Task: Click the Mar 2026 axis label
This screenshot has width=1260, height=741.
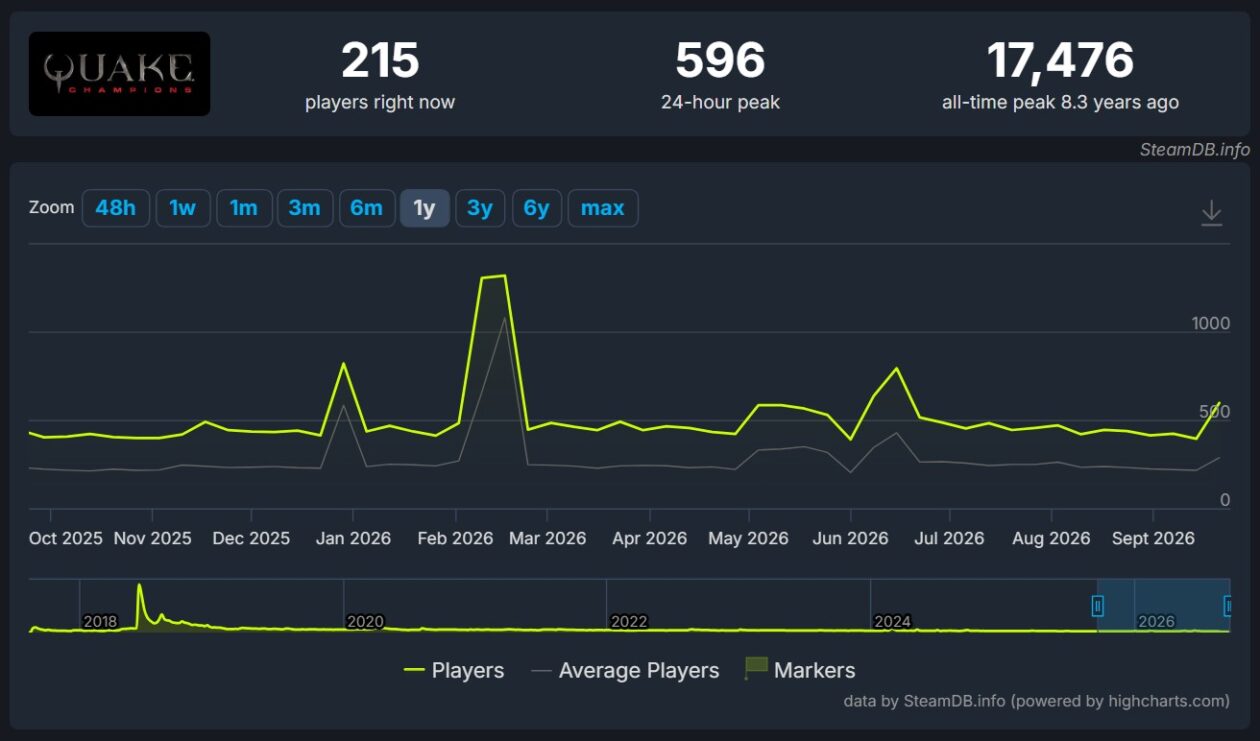Action: click(547, 538)
